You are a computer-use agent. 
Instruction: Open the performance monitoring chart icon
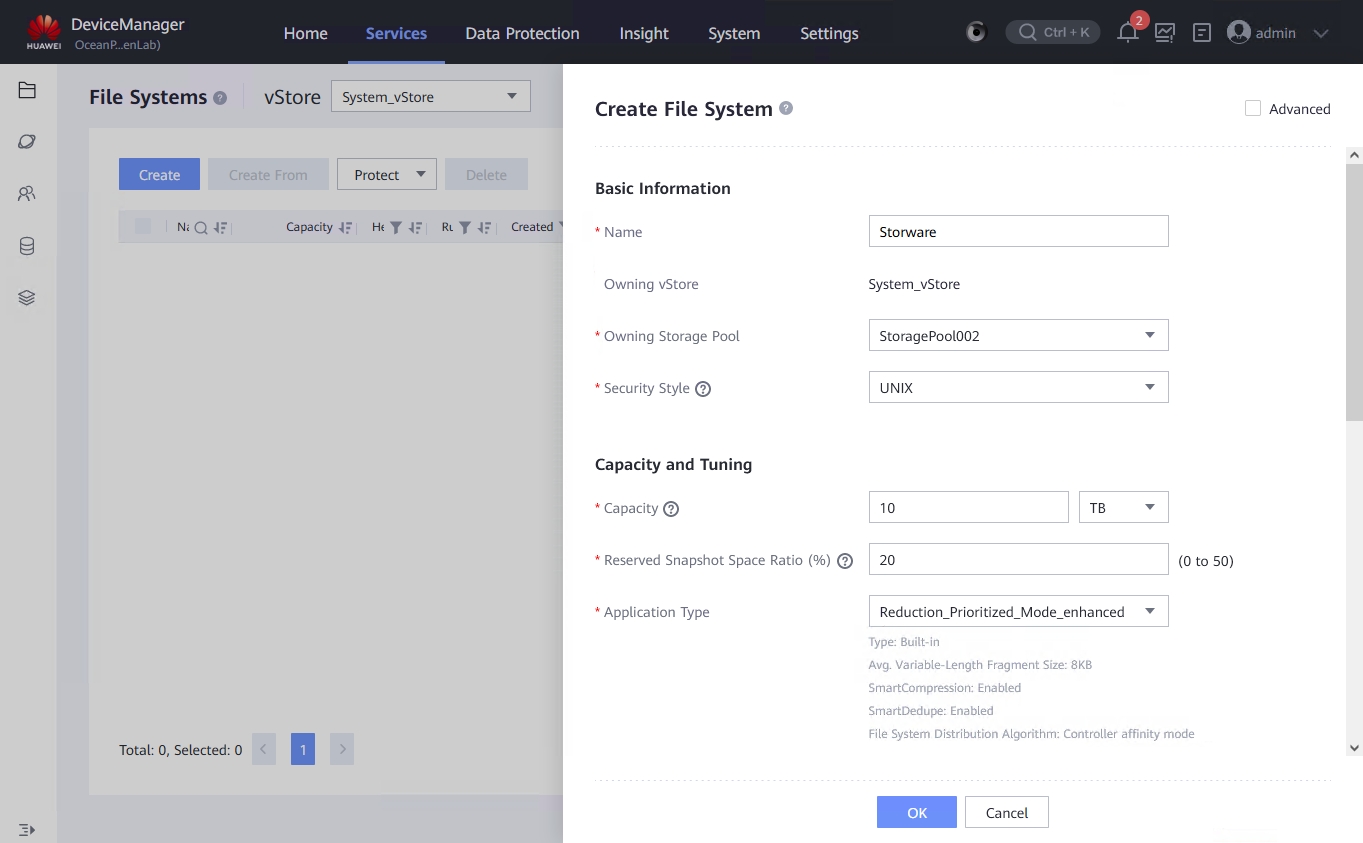coord(1165,33)
